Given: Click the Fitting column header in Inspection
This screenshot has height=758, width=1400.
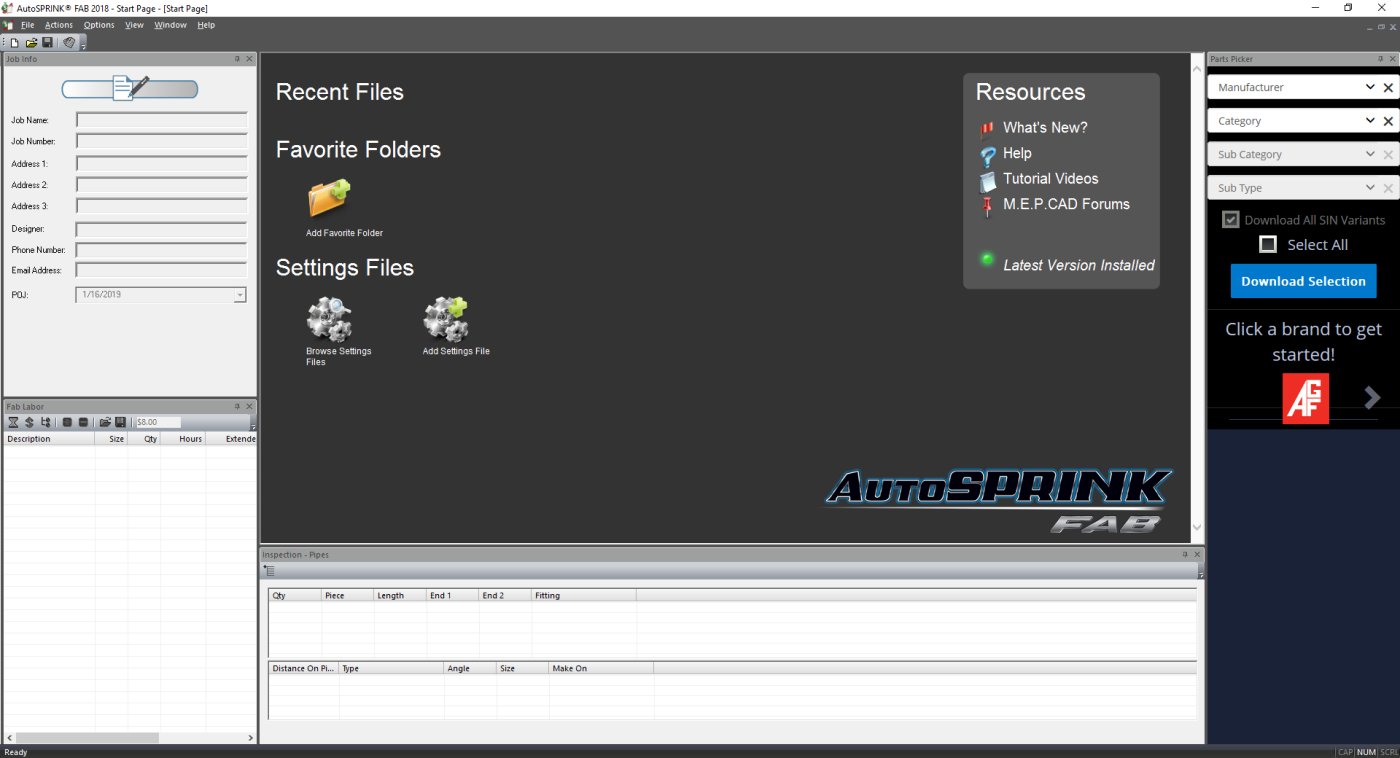Looking at the screenshot, I should tap(584, 595).
